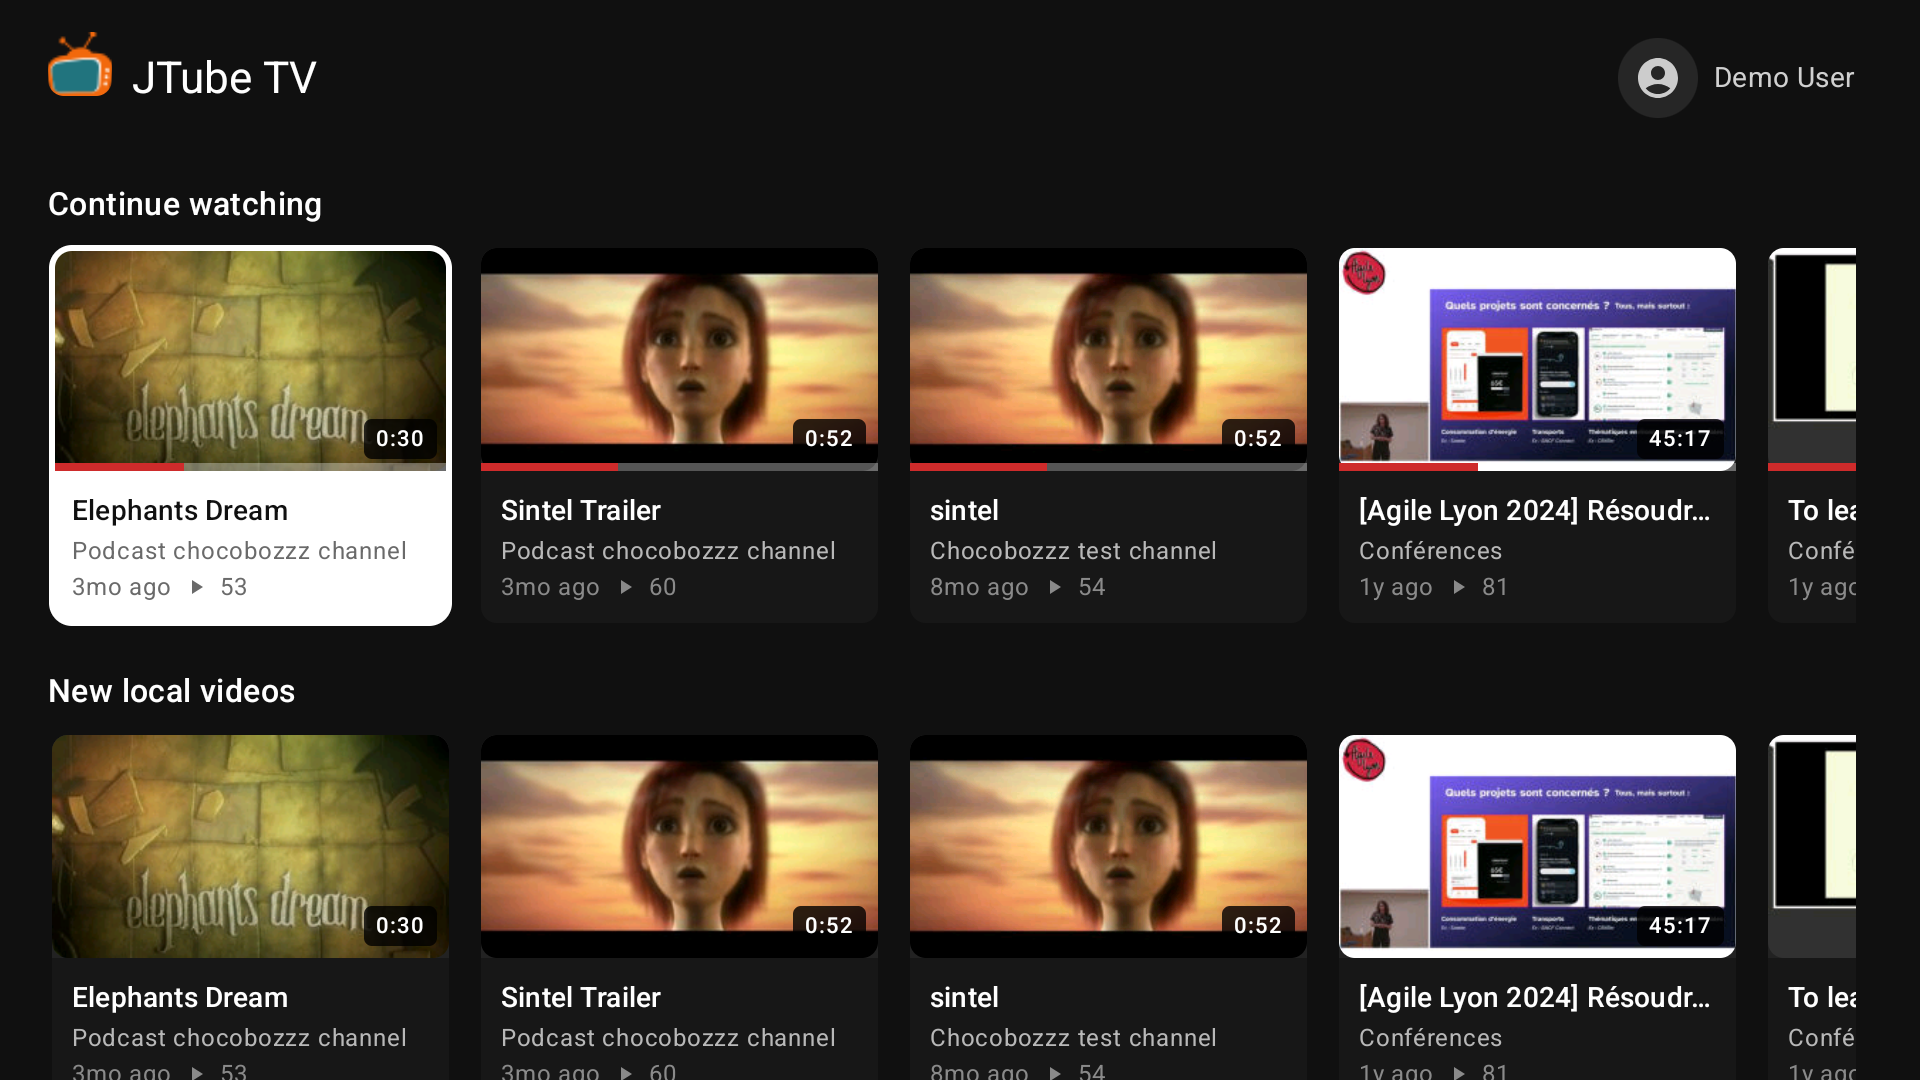Click 45:17 duration badge in New local videos

[1680, 926]
